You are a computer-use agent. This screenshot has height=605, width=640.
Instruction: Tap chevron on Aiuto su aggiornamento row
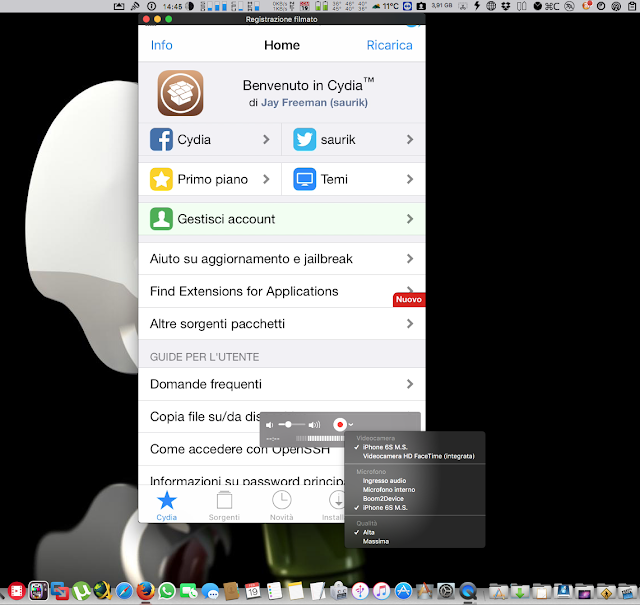coord(410,258)
